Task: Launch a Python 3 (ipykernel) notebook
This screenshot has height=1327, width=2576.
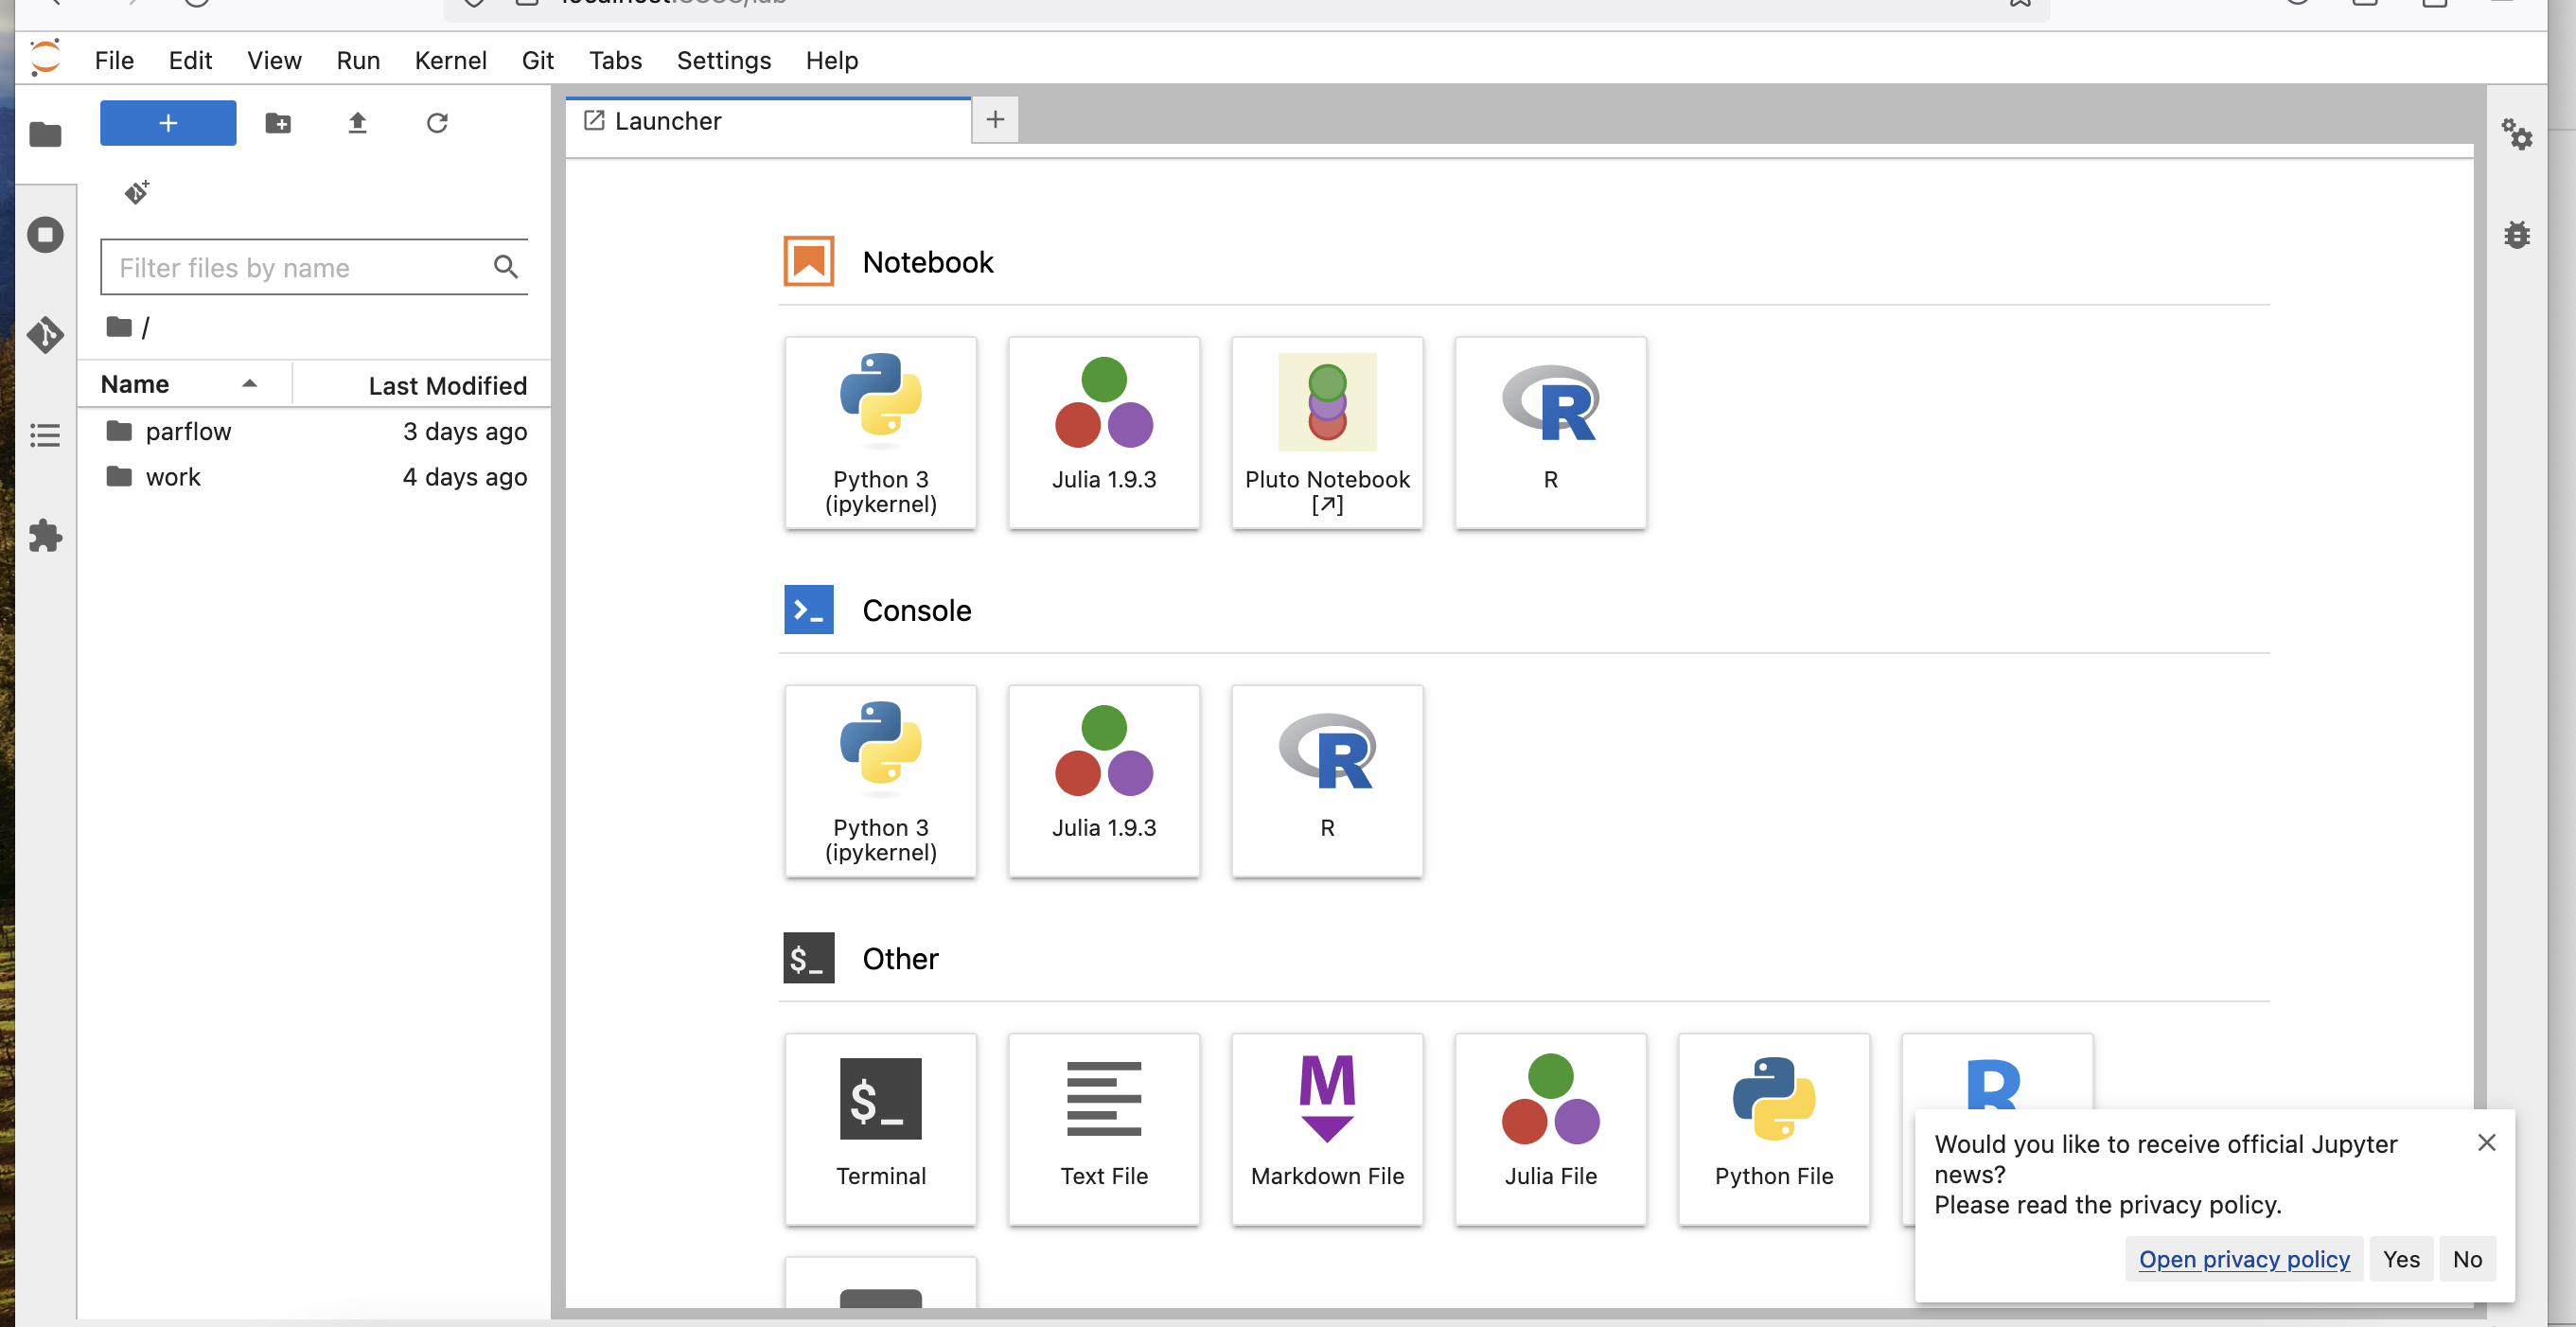Action: tap(881, 432)
